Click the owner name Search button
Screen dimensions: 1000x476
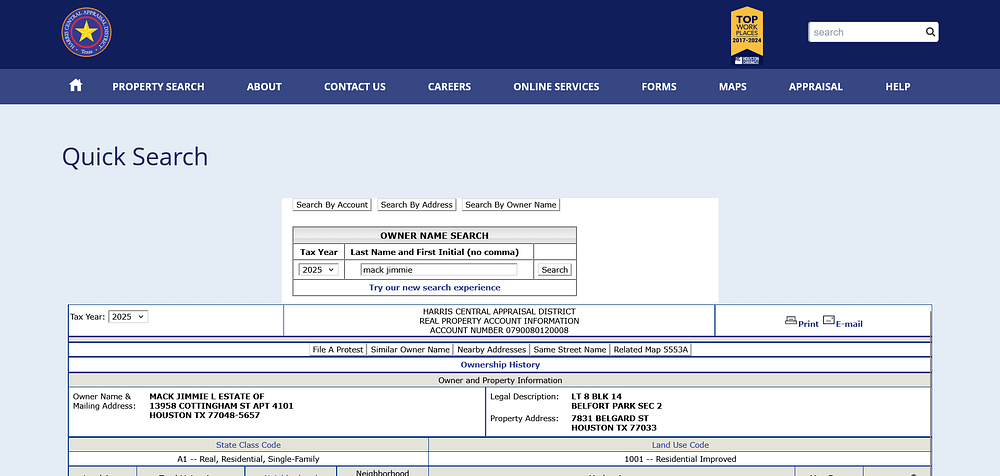click(554, 270)
